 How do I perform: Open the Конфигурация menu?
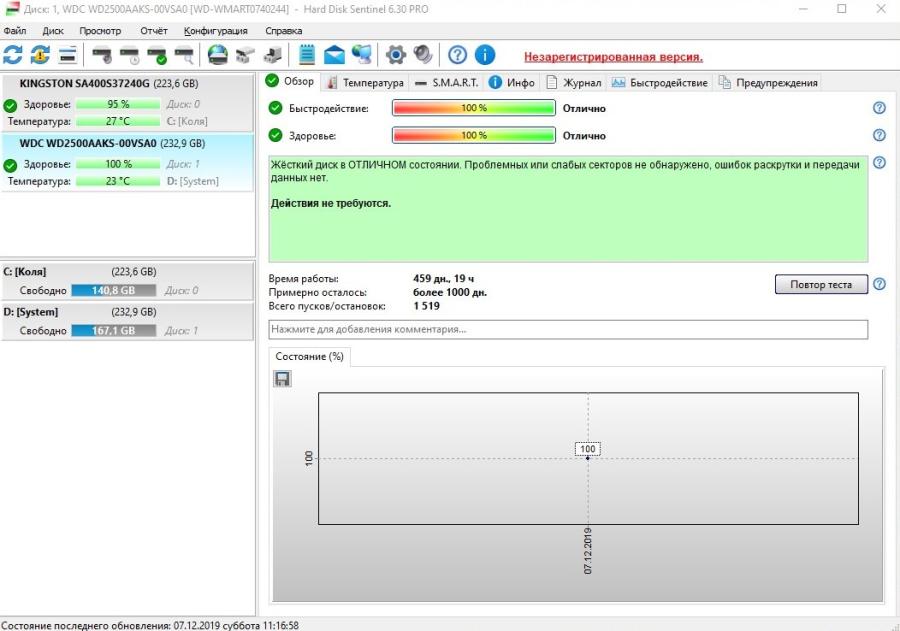(x=215, y=31)
